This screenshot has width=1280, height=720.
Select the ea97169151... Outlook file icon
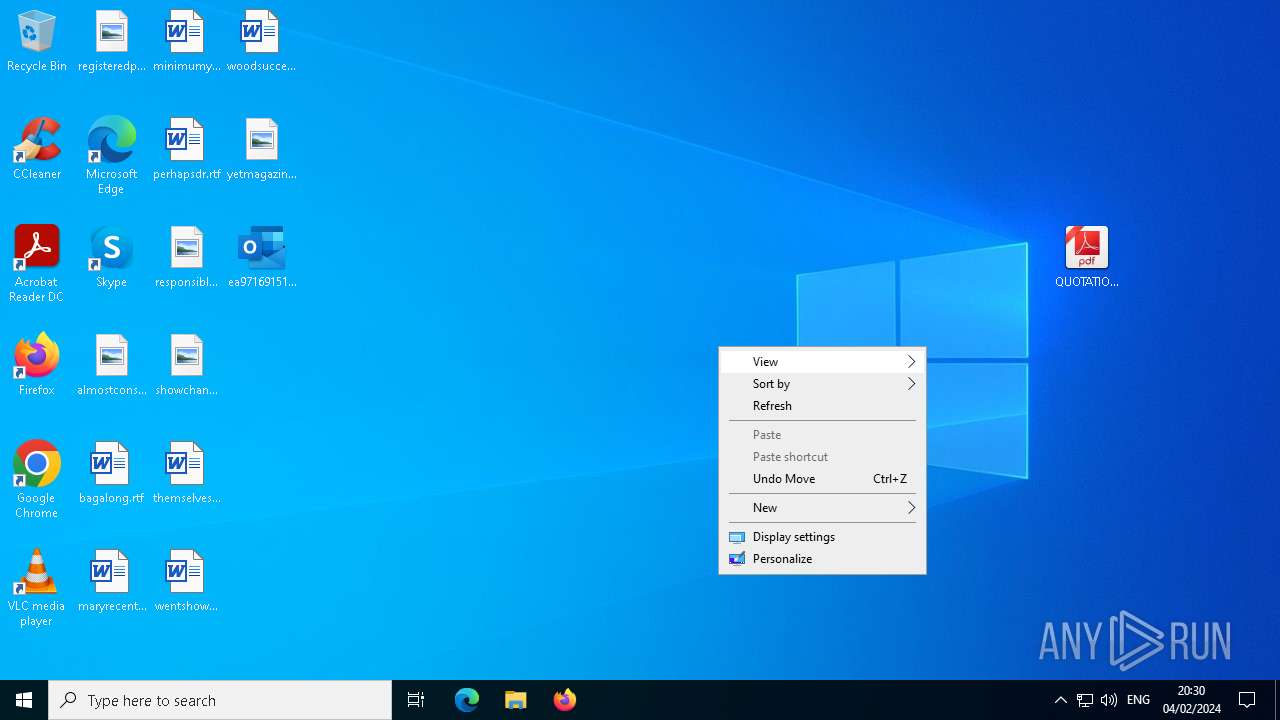[x=262, y=258]
